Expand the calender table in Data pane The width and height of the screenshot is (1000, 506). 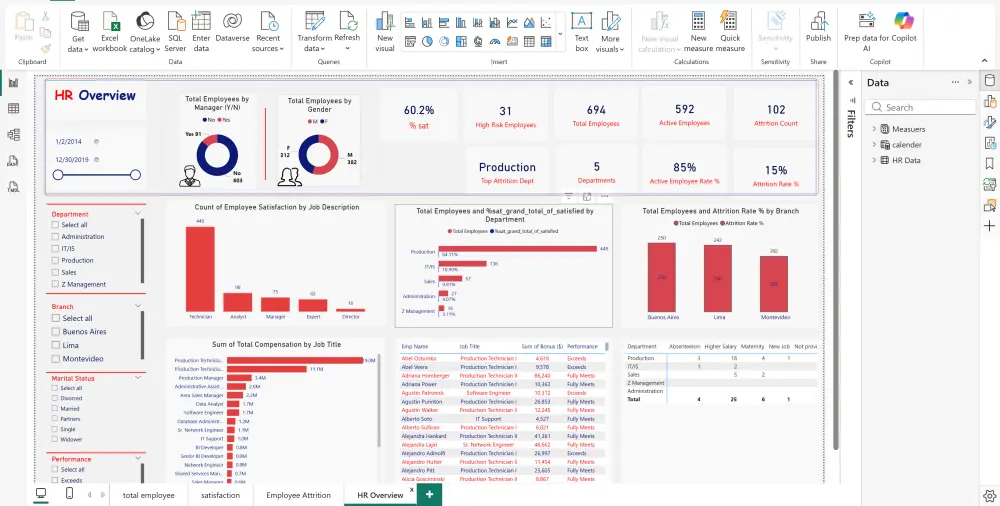(x=874, y=145)
